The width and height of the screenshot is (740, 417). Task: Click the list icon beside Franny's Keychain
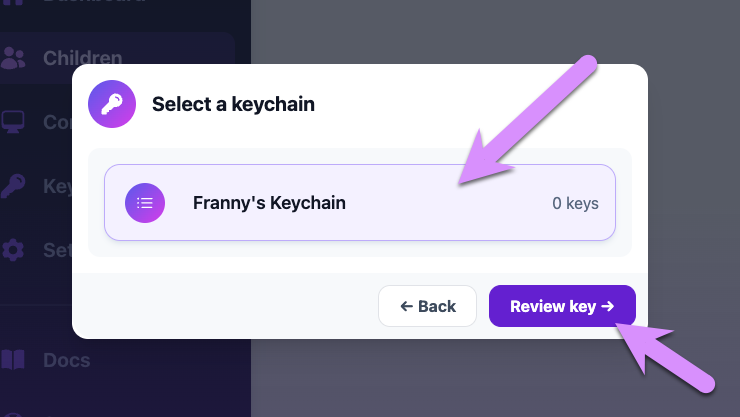click(145, 203)
